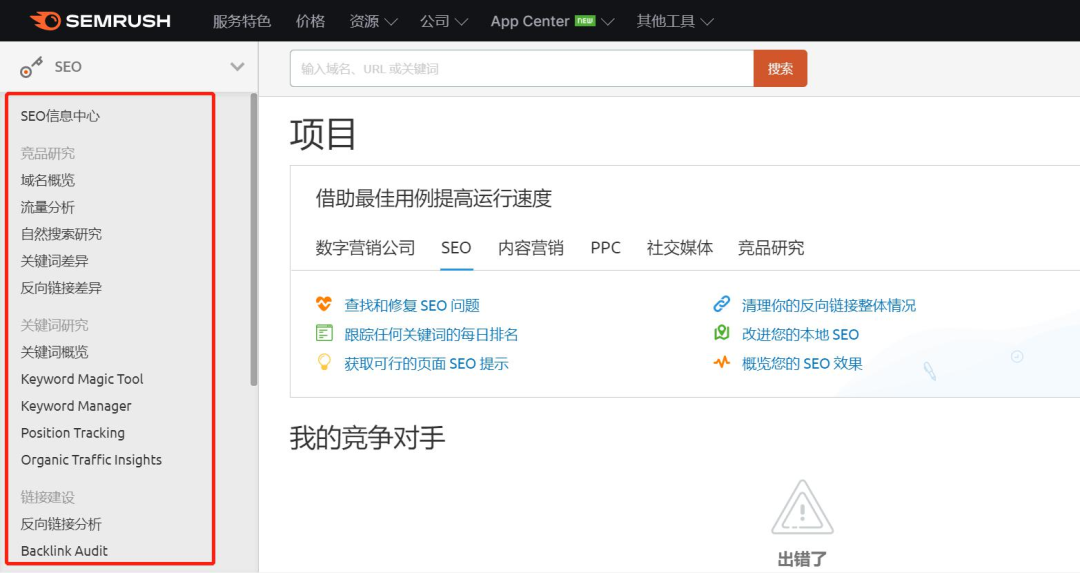Screen dimensions: 1080x573
Task: Expand the SEO sidebar dropdown chevron
Action: coord(237,67)
